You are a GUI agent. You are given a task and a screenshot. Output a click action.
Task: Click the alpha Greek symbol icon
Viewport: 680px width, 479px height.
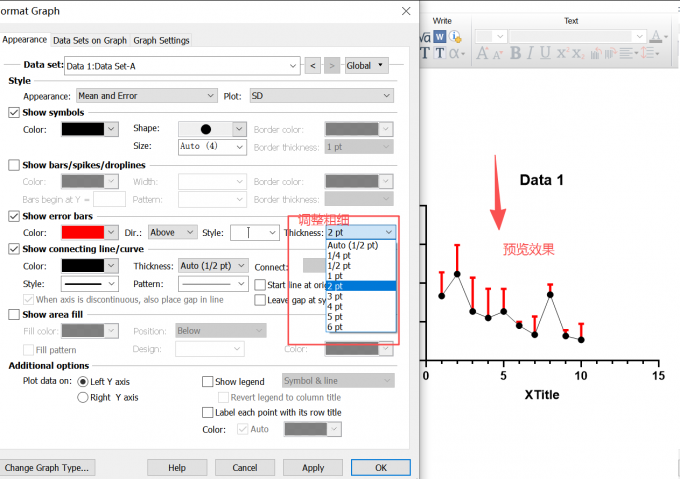pyautogui.click(x=454, y=53)
